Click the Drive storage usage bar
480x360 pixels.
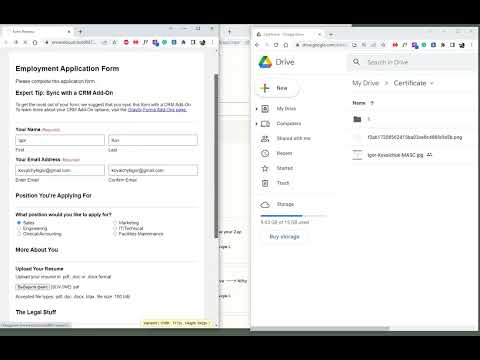(294, 216)
